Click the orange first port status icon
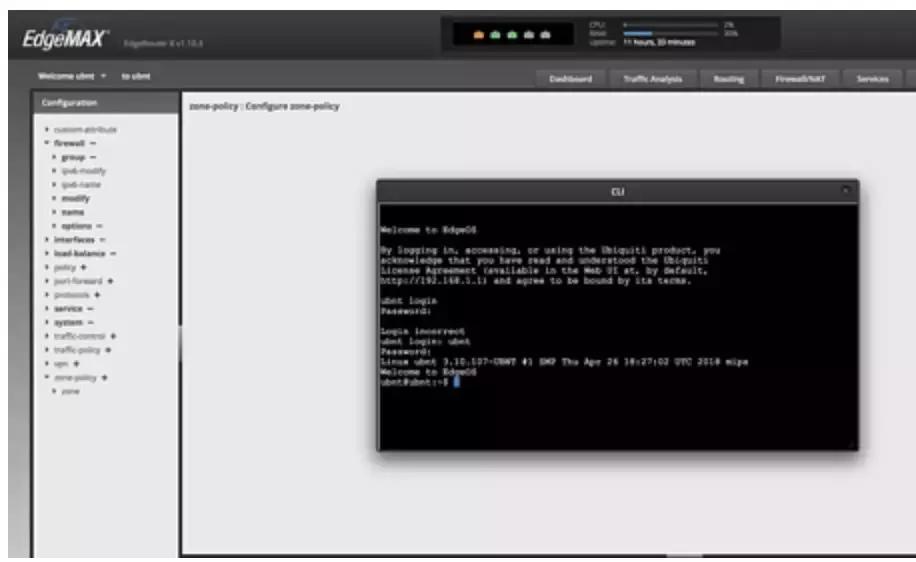Viewport: 916px width, 562px height. [478, 35]
